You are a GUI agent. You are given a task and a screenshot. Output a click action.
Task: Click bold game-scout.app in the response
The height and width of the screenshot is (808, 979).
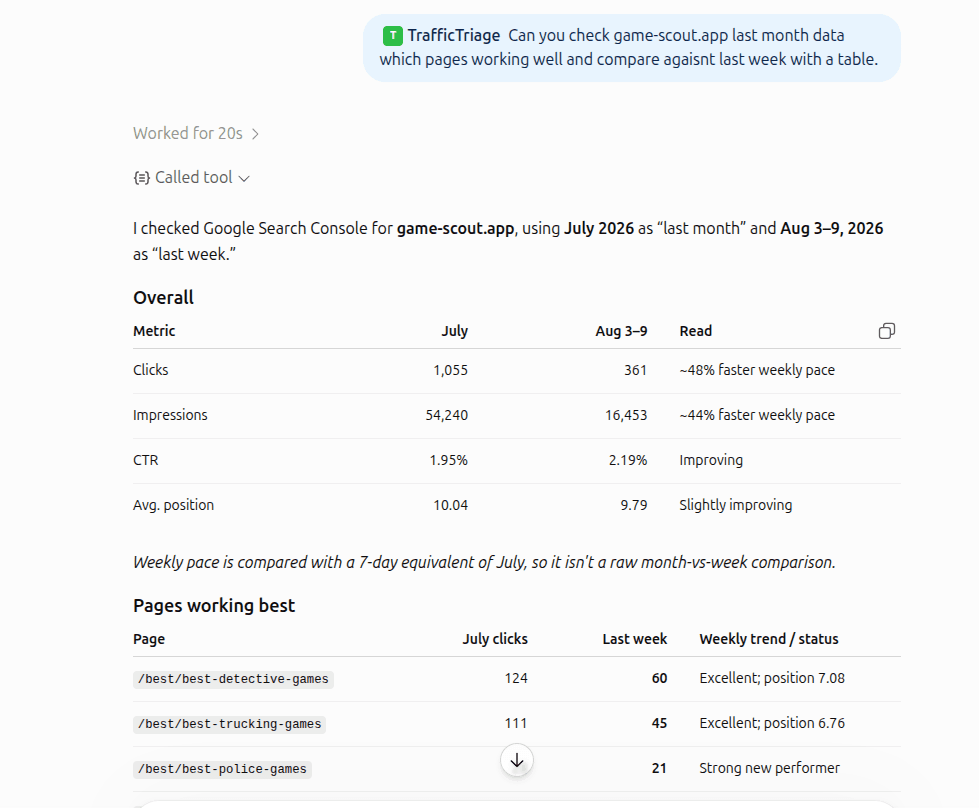pos(455,229)
